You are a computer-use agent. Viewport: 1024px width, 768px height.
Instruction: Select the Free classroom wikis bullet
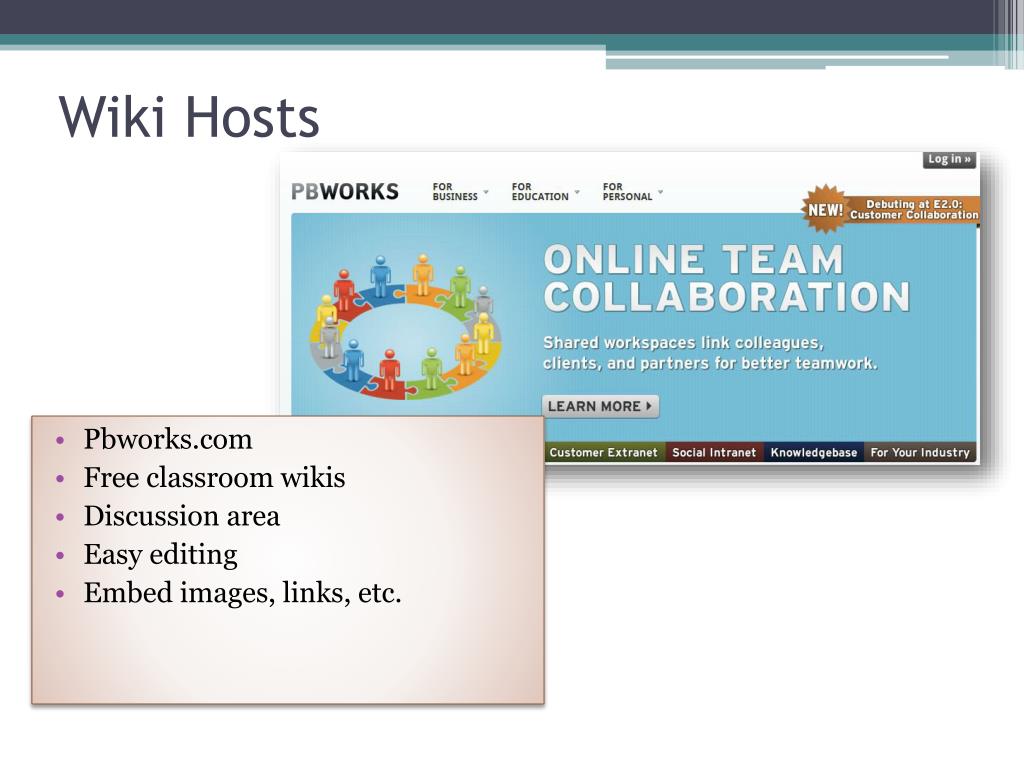point(214,477)
